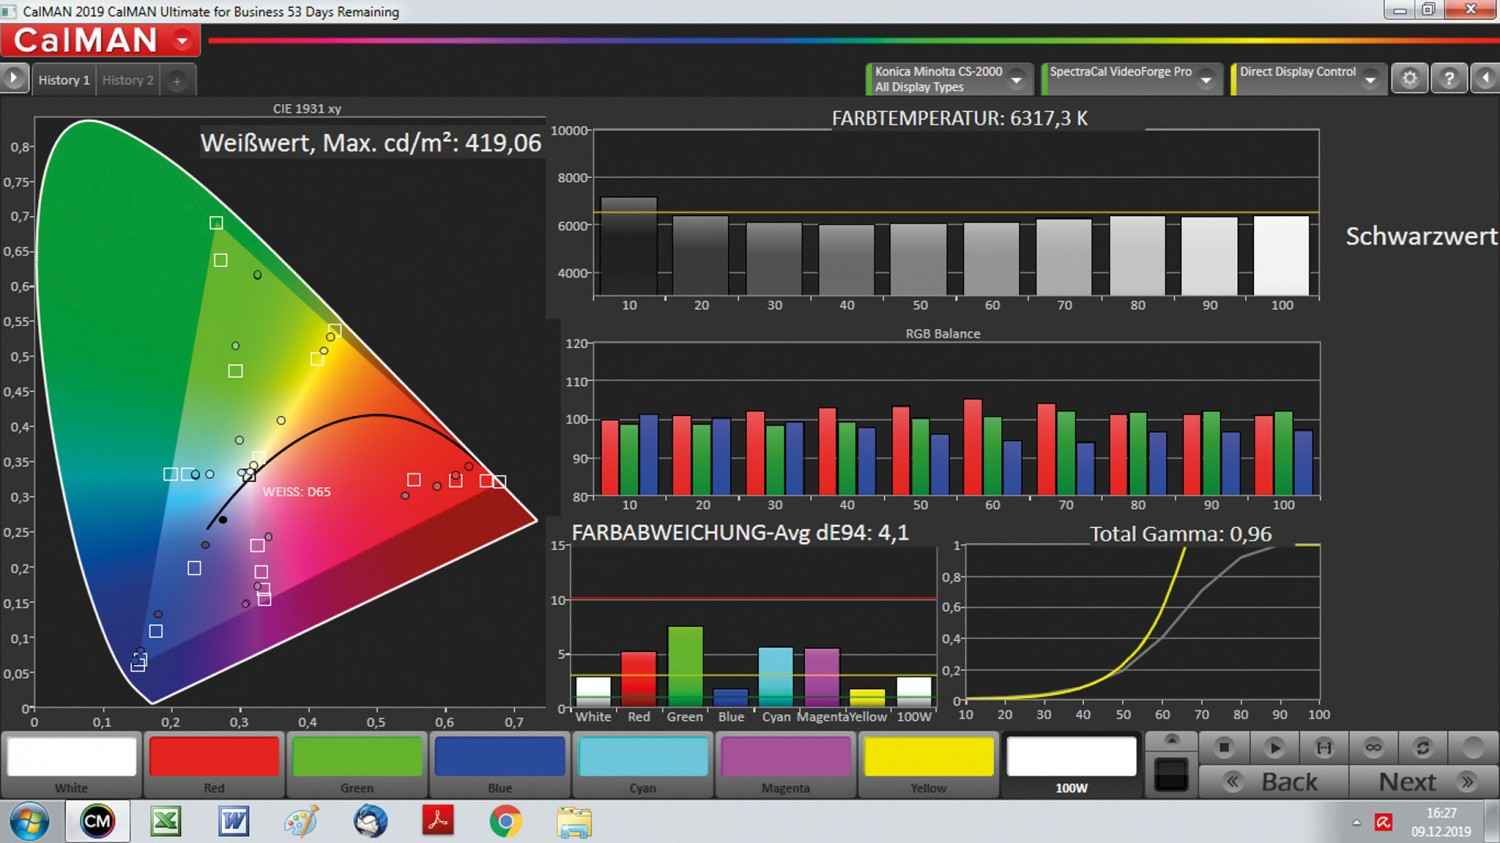1500x843 pixels.
Task: Click the FARBABWEICHUNG-Avg dE94: 4,1 heading
Action: point(740,533)
